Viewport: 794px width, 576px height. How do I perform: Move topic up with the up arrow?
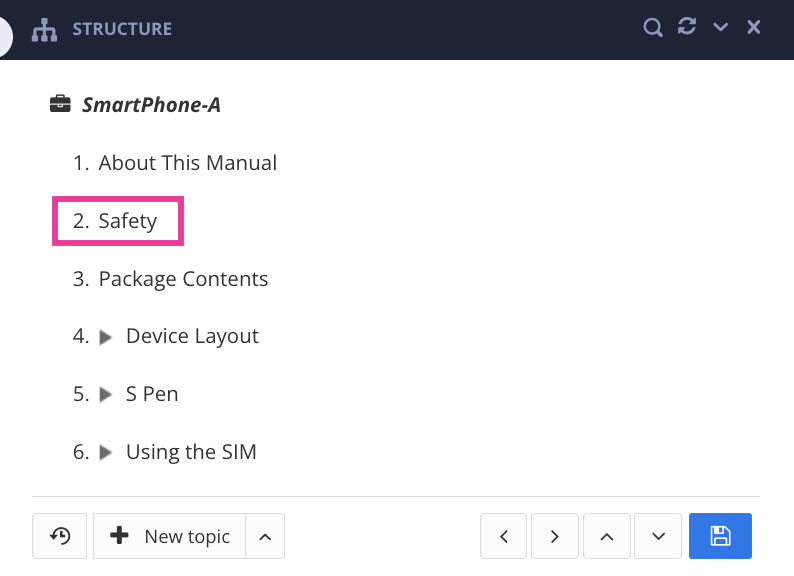point(607,536)
